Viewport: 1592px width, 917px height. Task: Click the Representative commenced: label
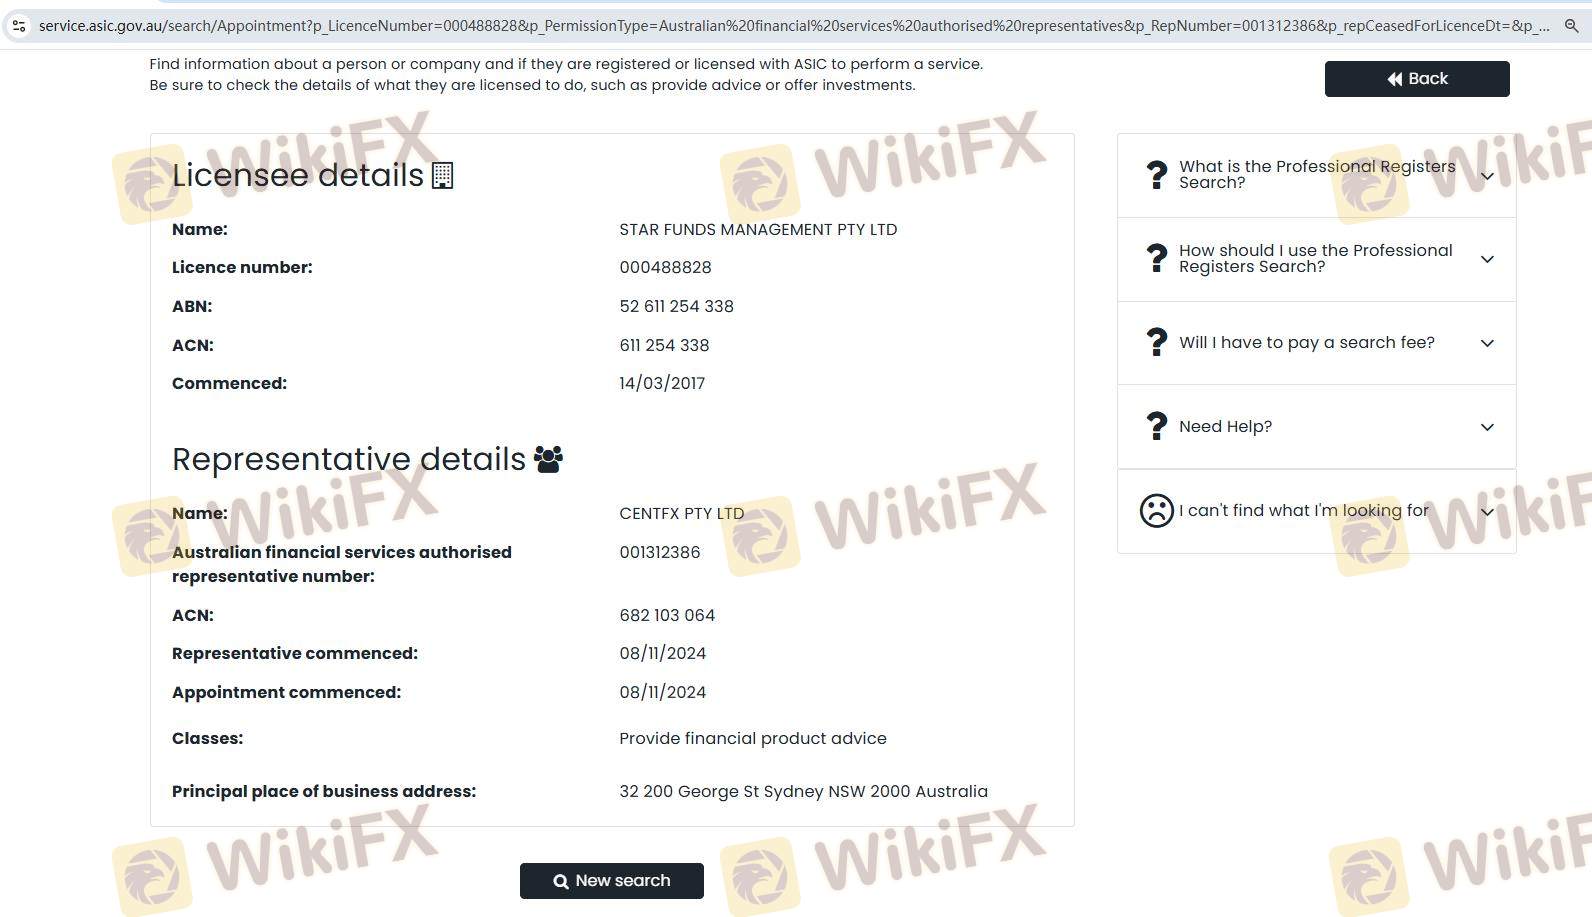pos(295,654)
